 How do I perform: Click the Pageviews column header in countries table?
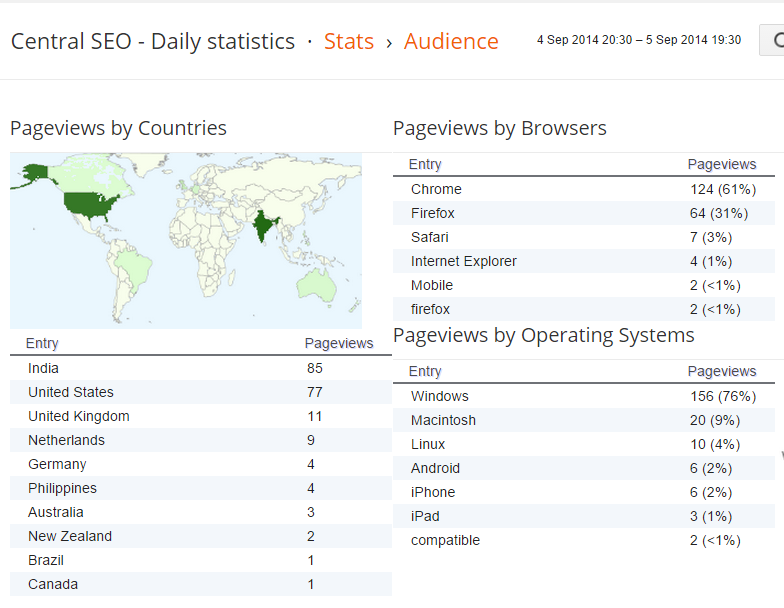(339, 343)
